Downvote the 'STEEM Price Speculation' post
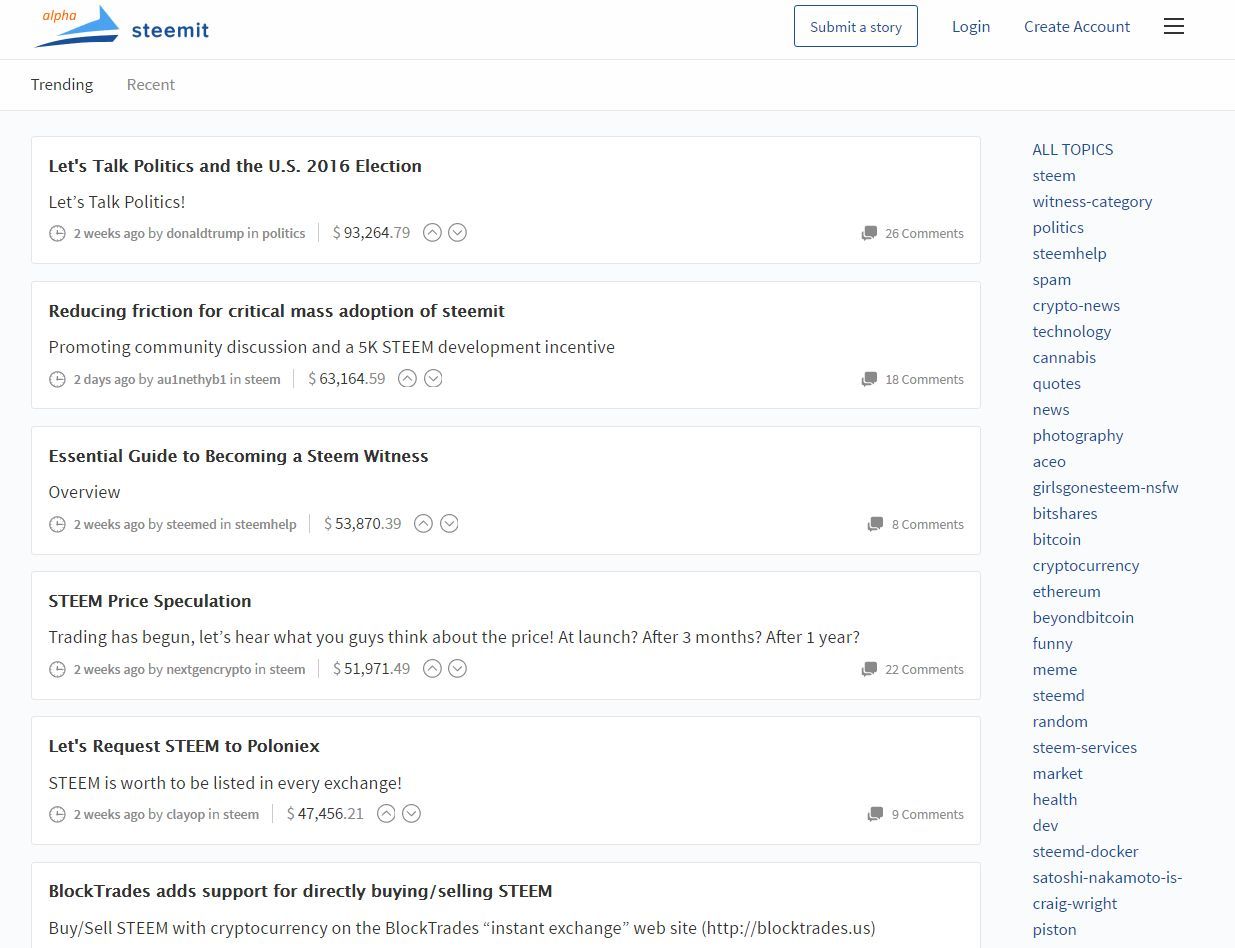Viewport: 1235px width, 948px height. (x=458, y=669)
